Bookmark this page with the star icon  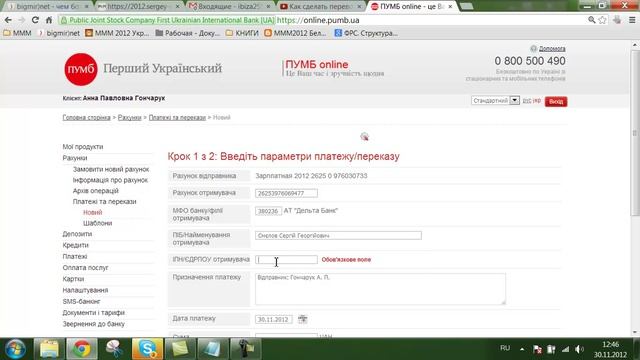602,20
